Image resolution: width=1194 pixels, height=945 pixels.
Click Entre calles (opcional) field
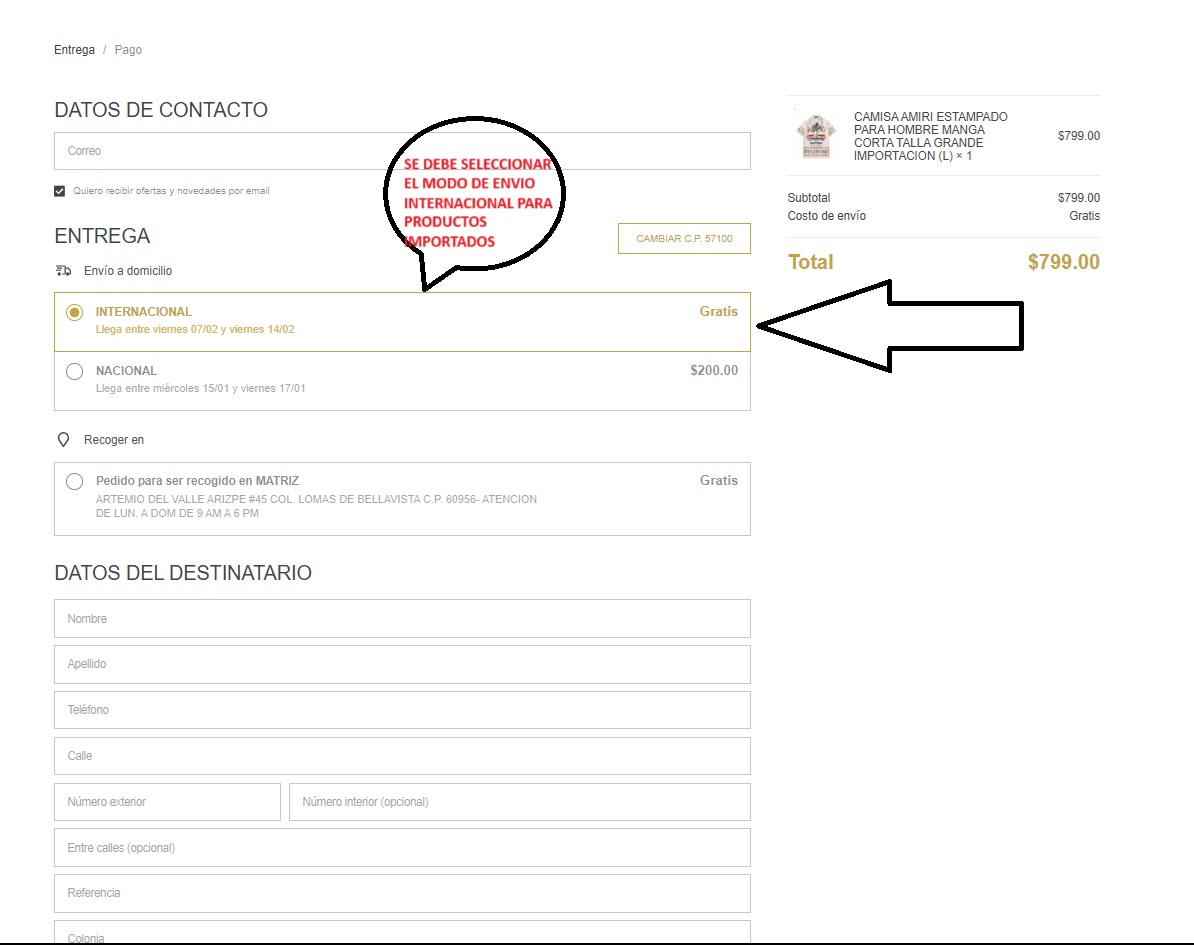(x=402, y=848)
